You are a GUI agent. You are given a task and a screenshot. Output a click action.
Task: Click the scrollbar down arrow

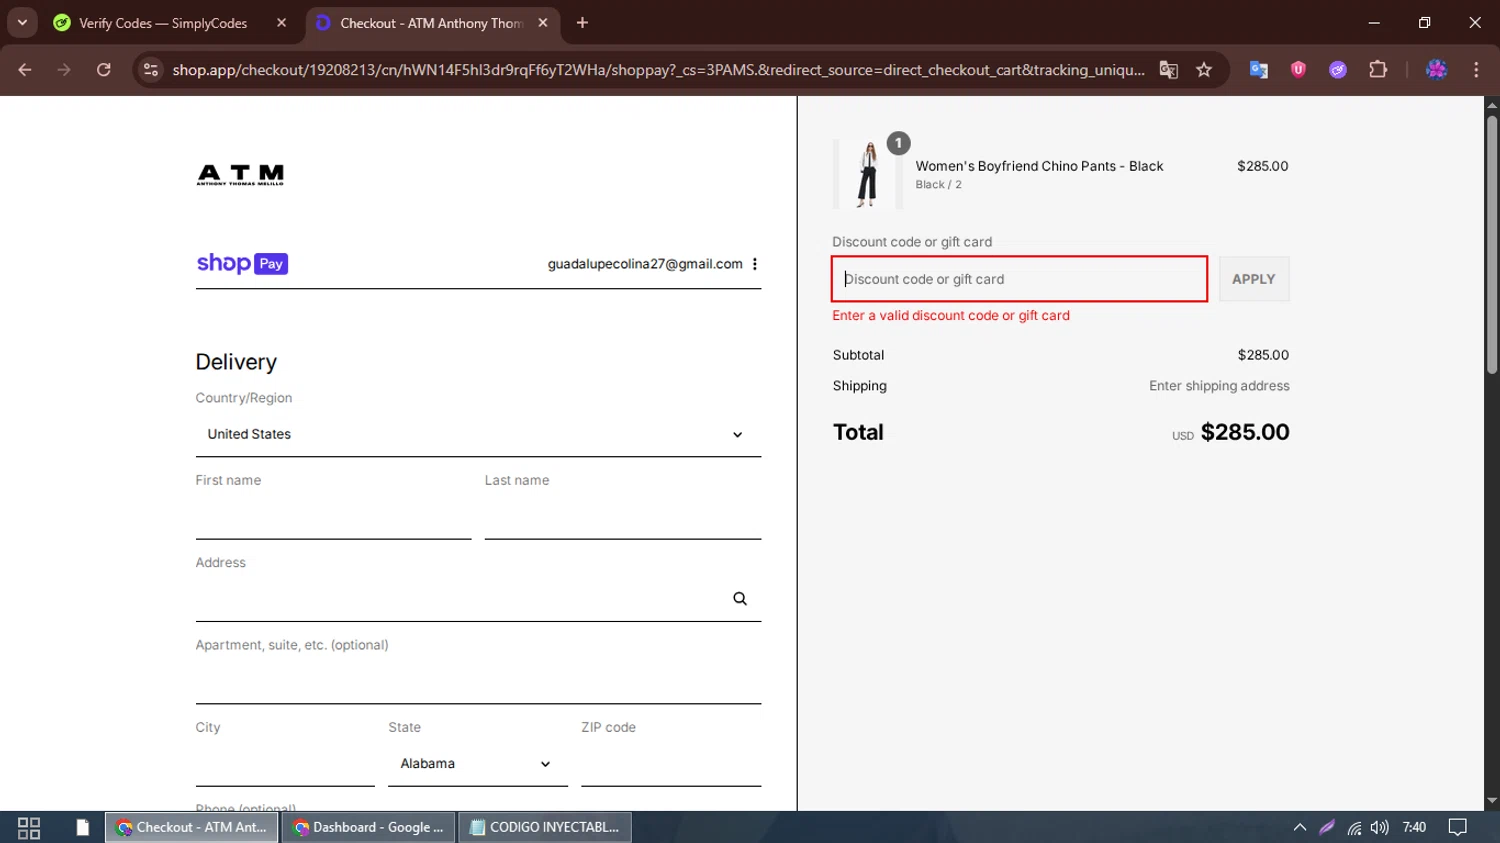point(1491,801)
